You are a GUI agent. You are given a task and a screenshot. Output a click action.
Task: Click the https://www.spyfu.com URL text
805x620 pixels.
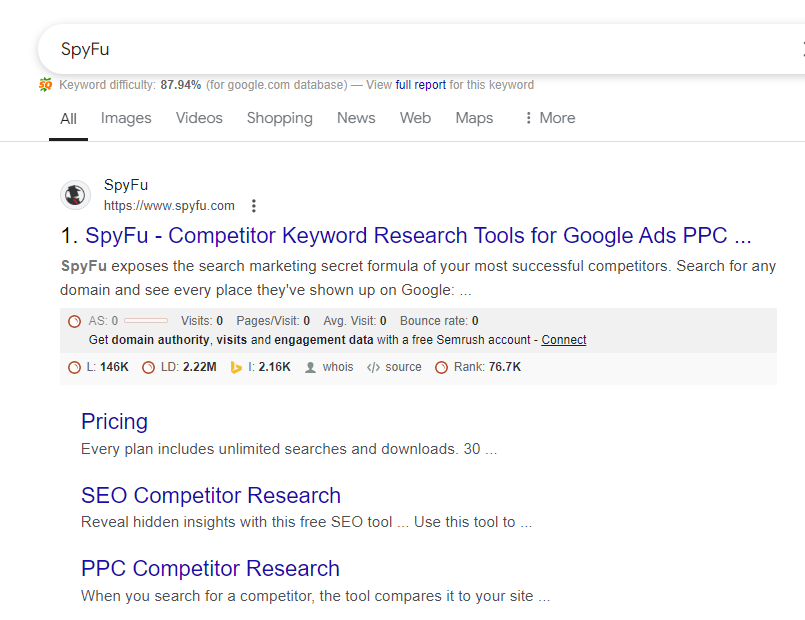pos(169,206)
